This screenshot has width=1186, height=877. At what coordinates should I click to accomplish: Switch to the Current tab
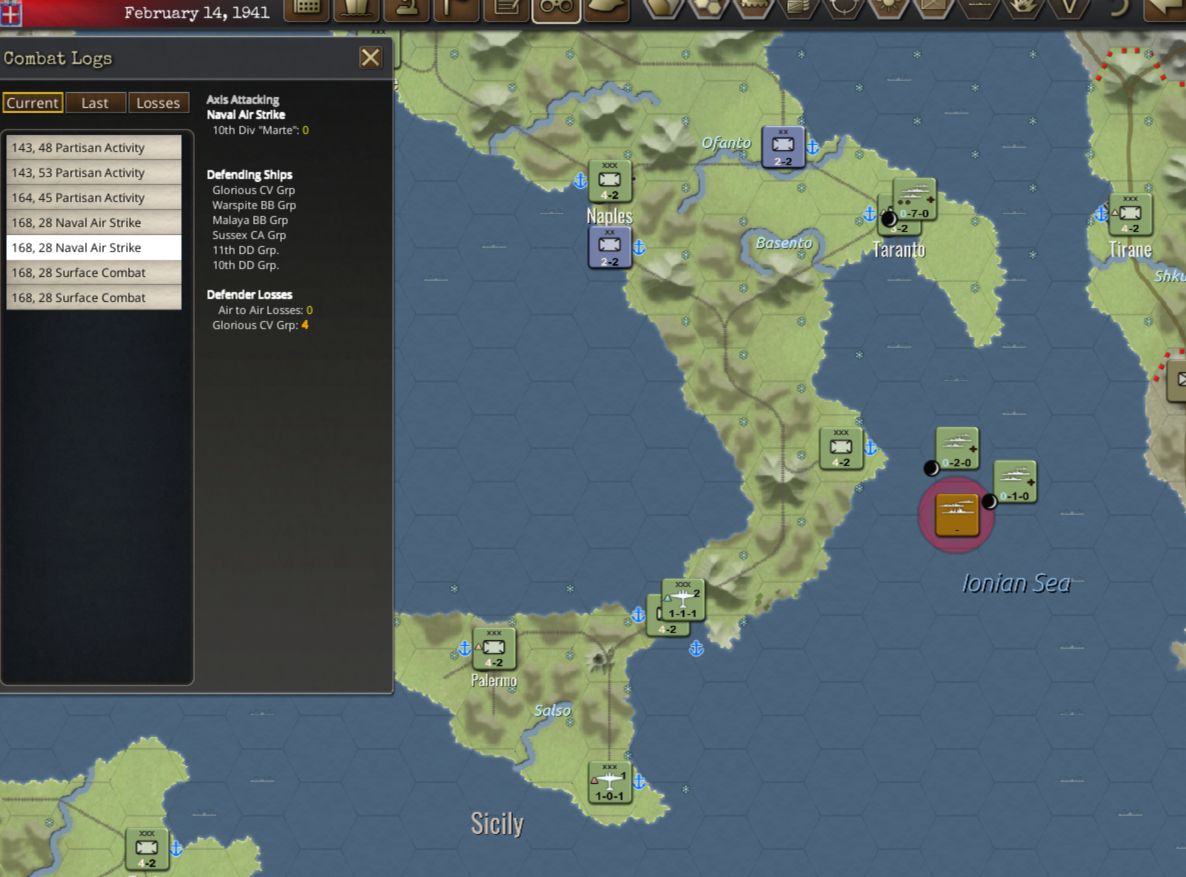pos(33,103)
